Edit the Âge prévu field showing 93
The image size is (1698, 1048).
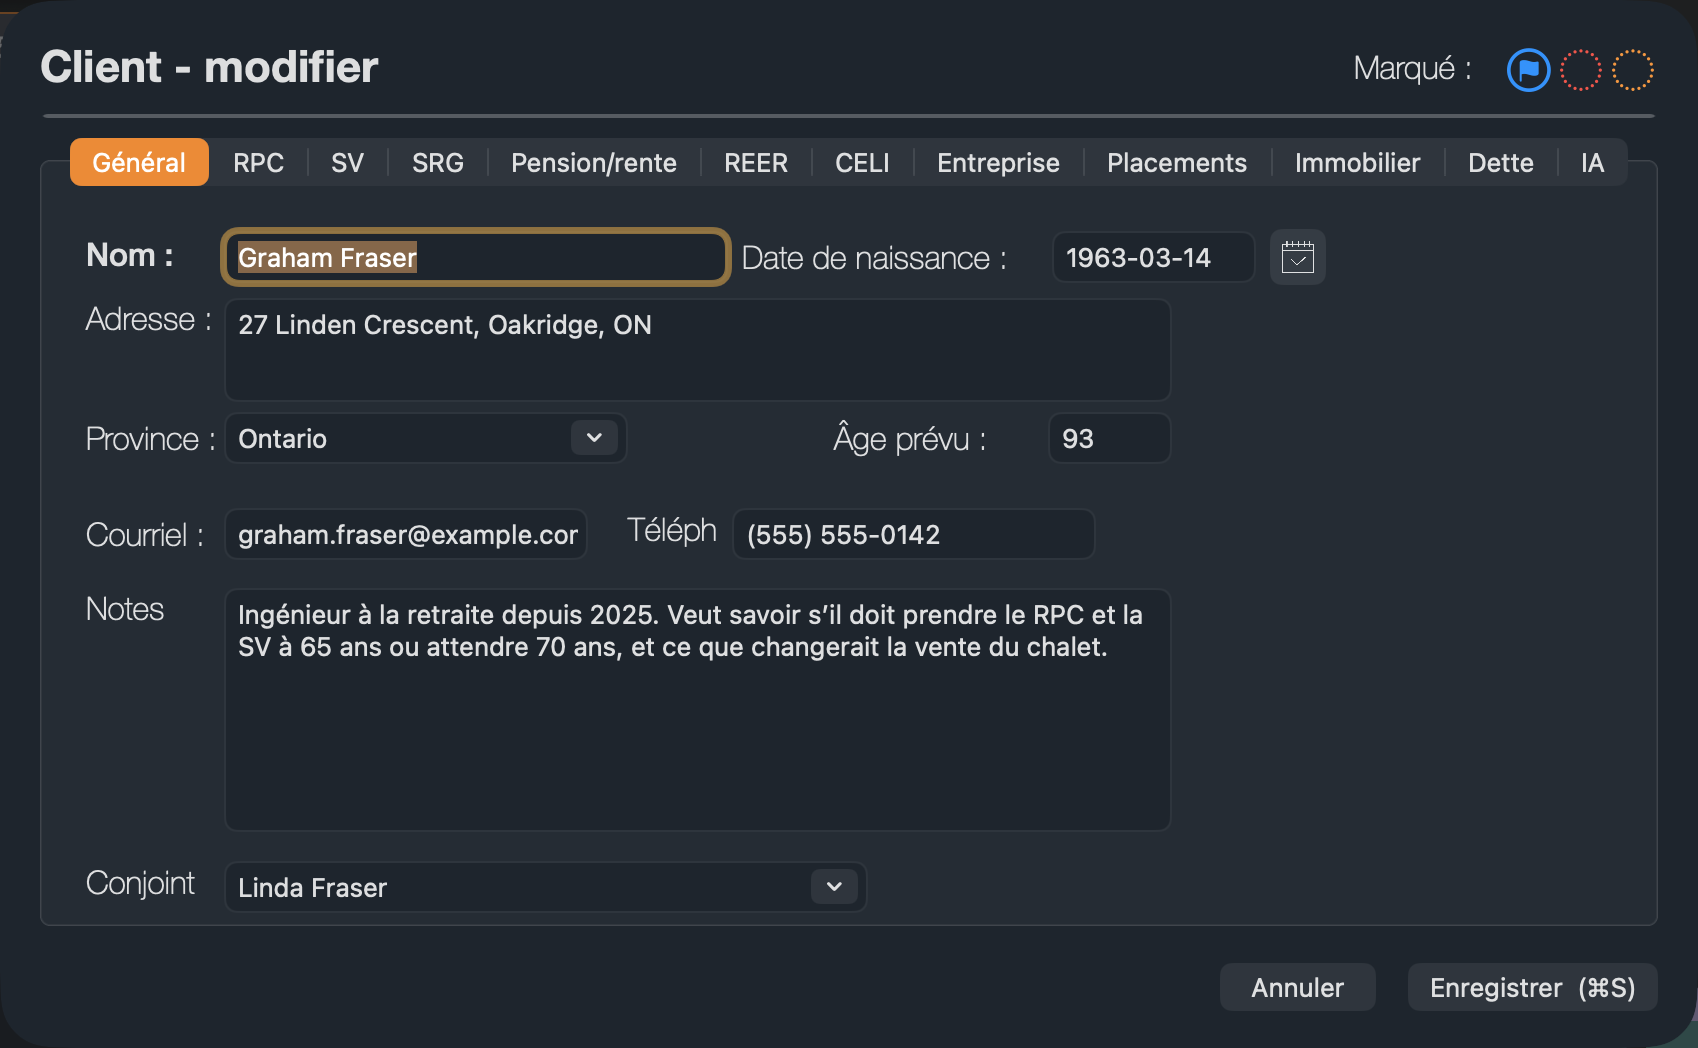coord(1109,438)
